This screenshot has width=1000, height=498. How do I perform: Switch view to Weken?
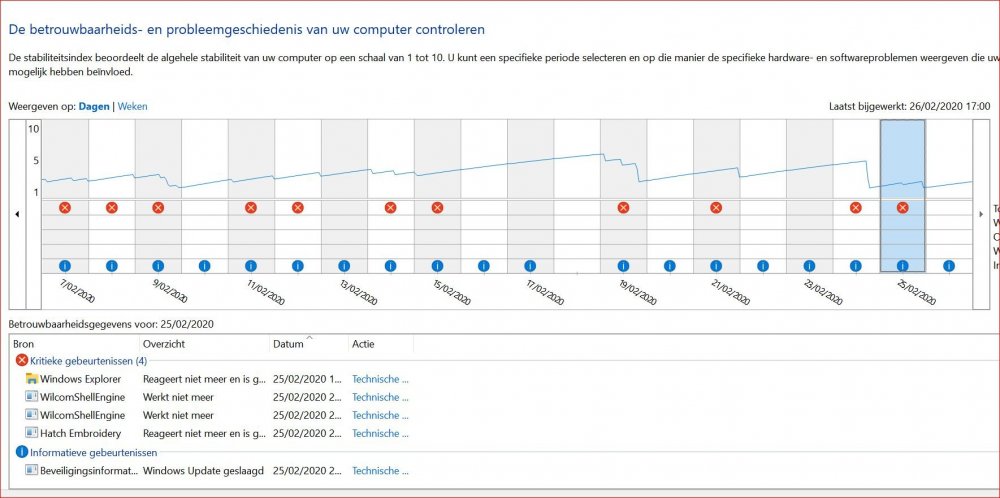pos(133,106)
